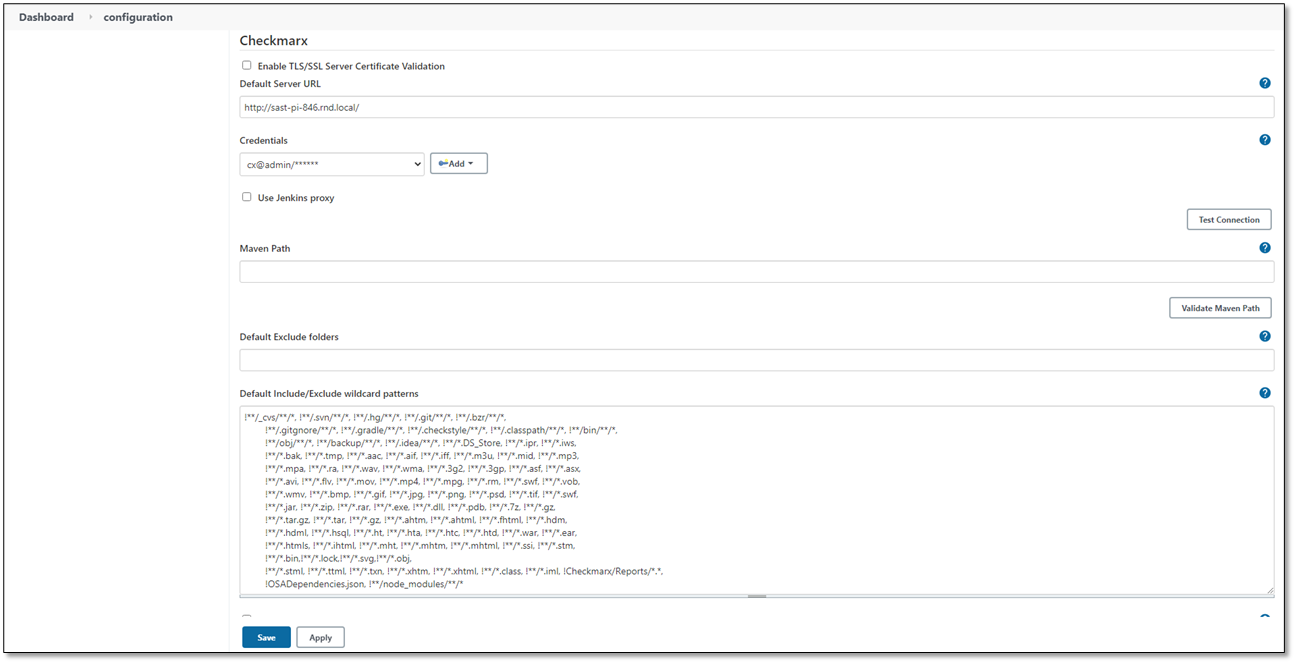
Task: Open help for Maven Path
Action: (1265, 248)
